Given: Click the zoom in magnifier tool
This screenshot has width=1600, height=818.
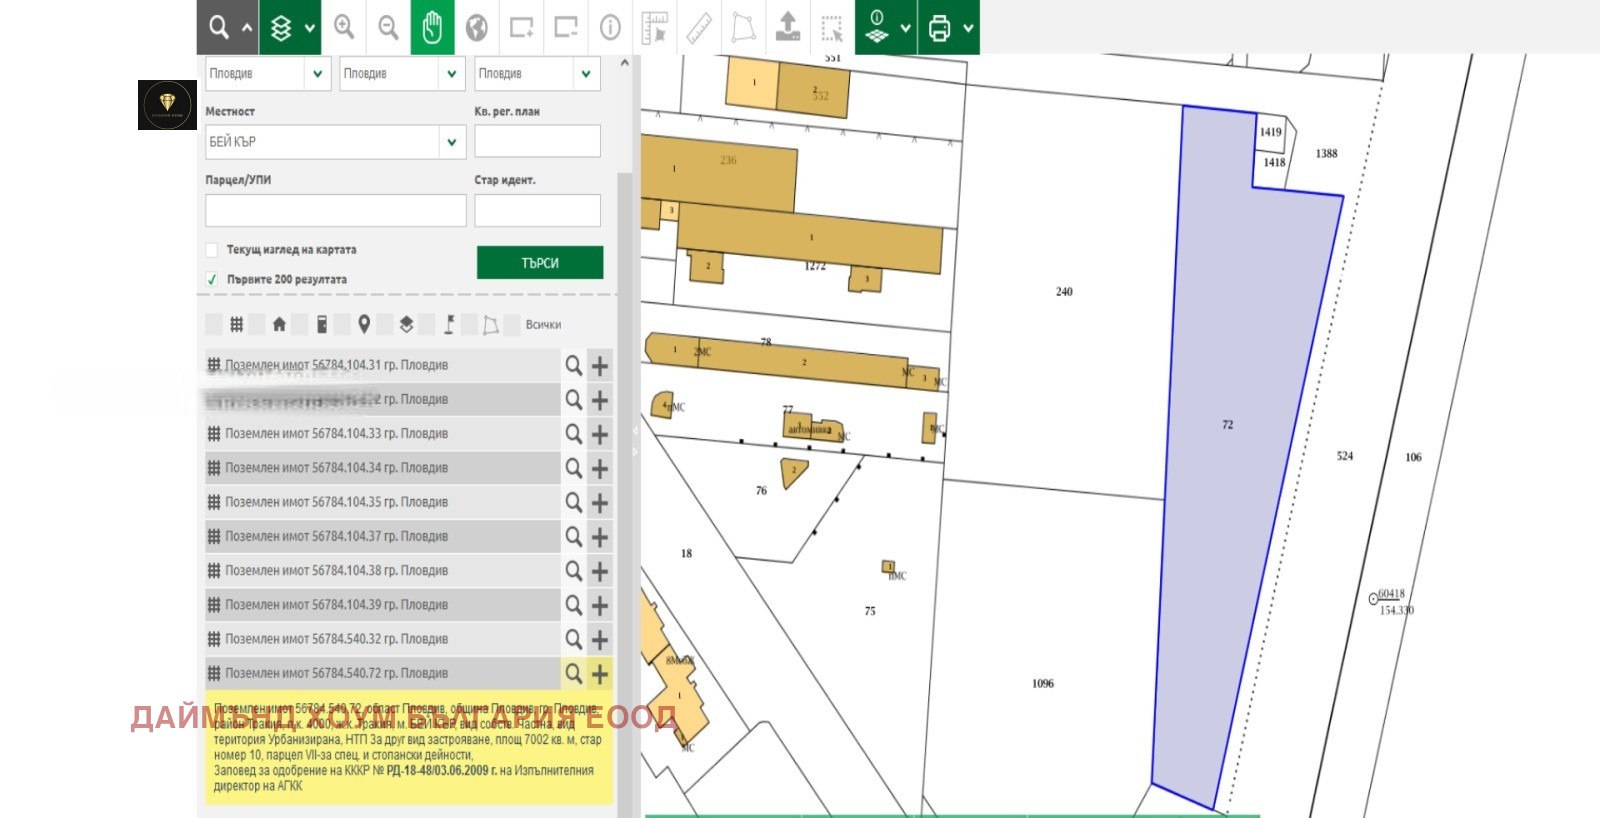Looking at the screenshot, I should 344,27.
